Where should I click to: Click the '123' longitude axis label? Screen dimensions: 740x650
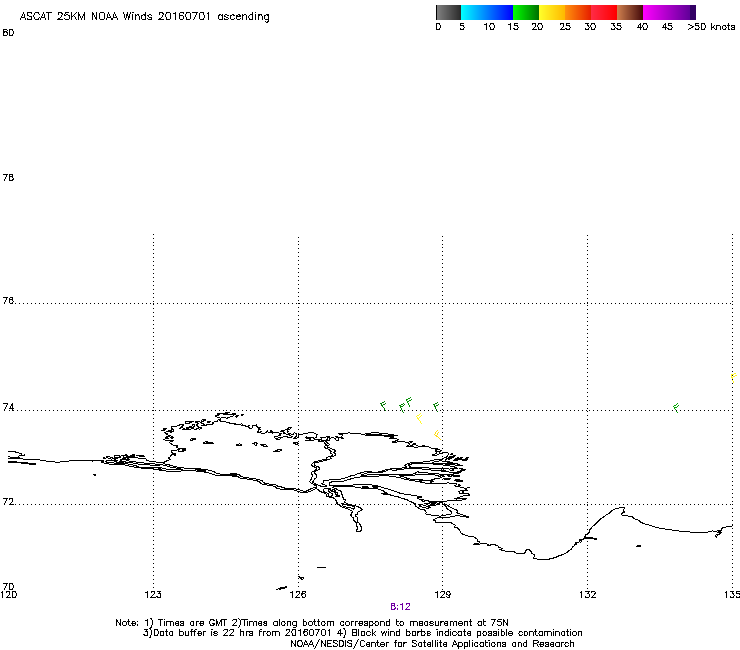pos(153,594)
